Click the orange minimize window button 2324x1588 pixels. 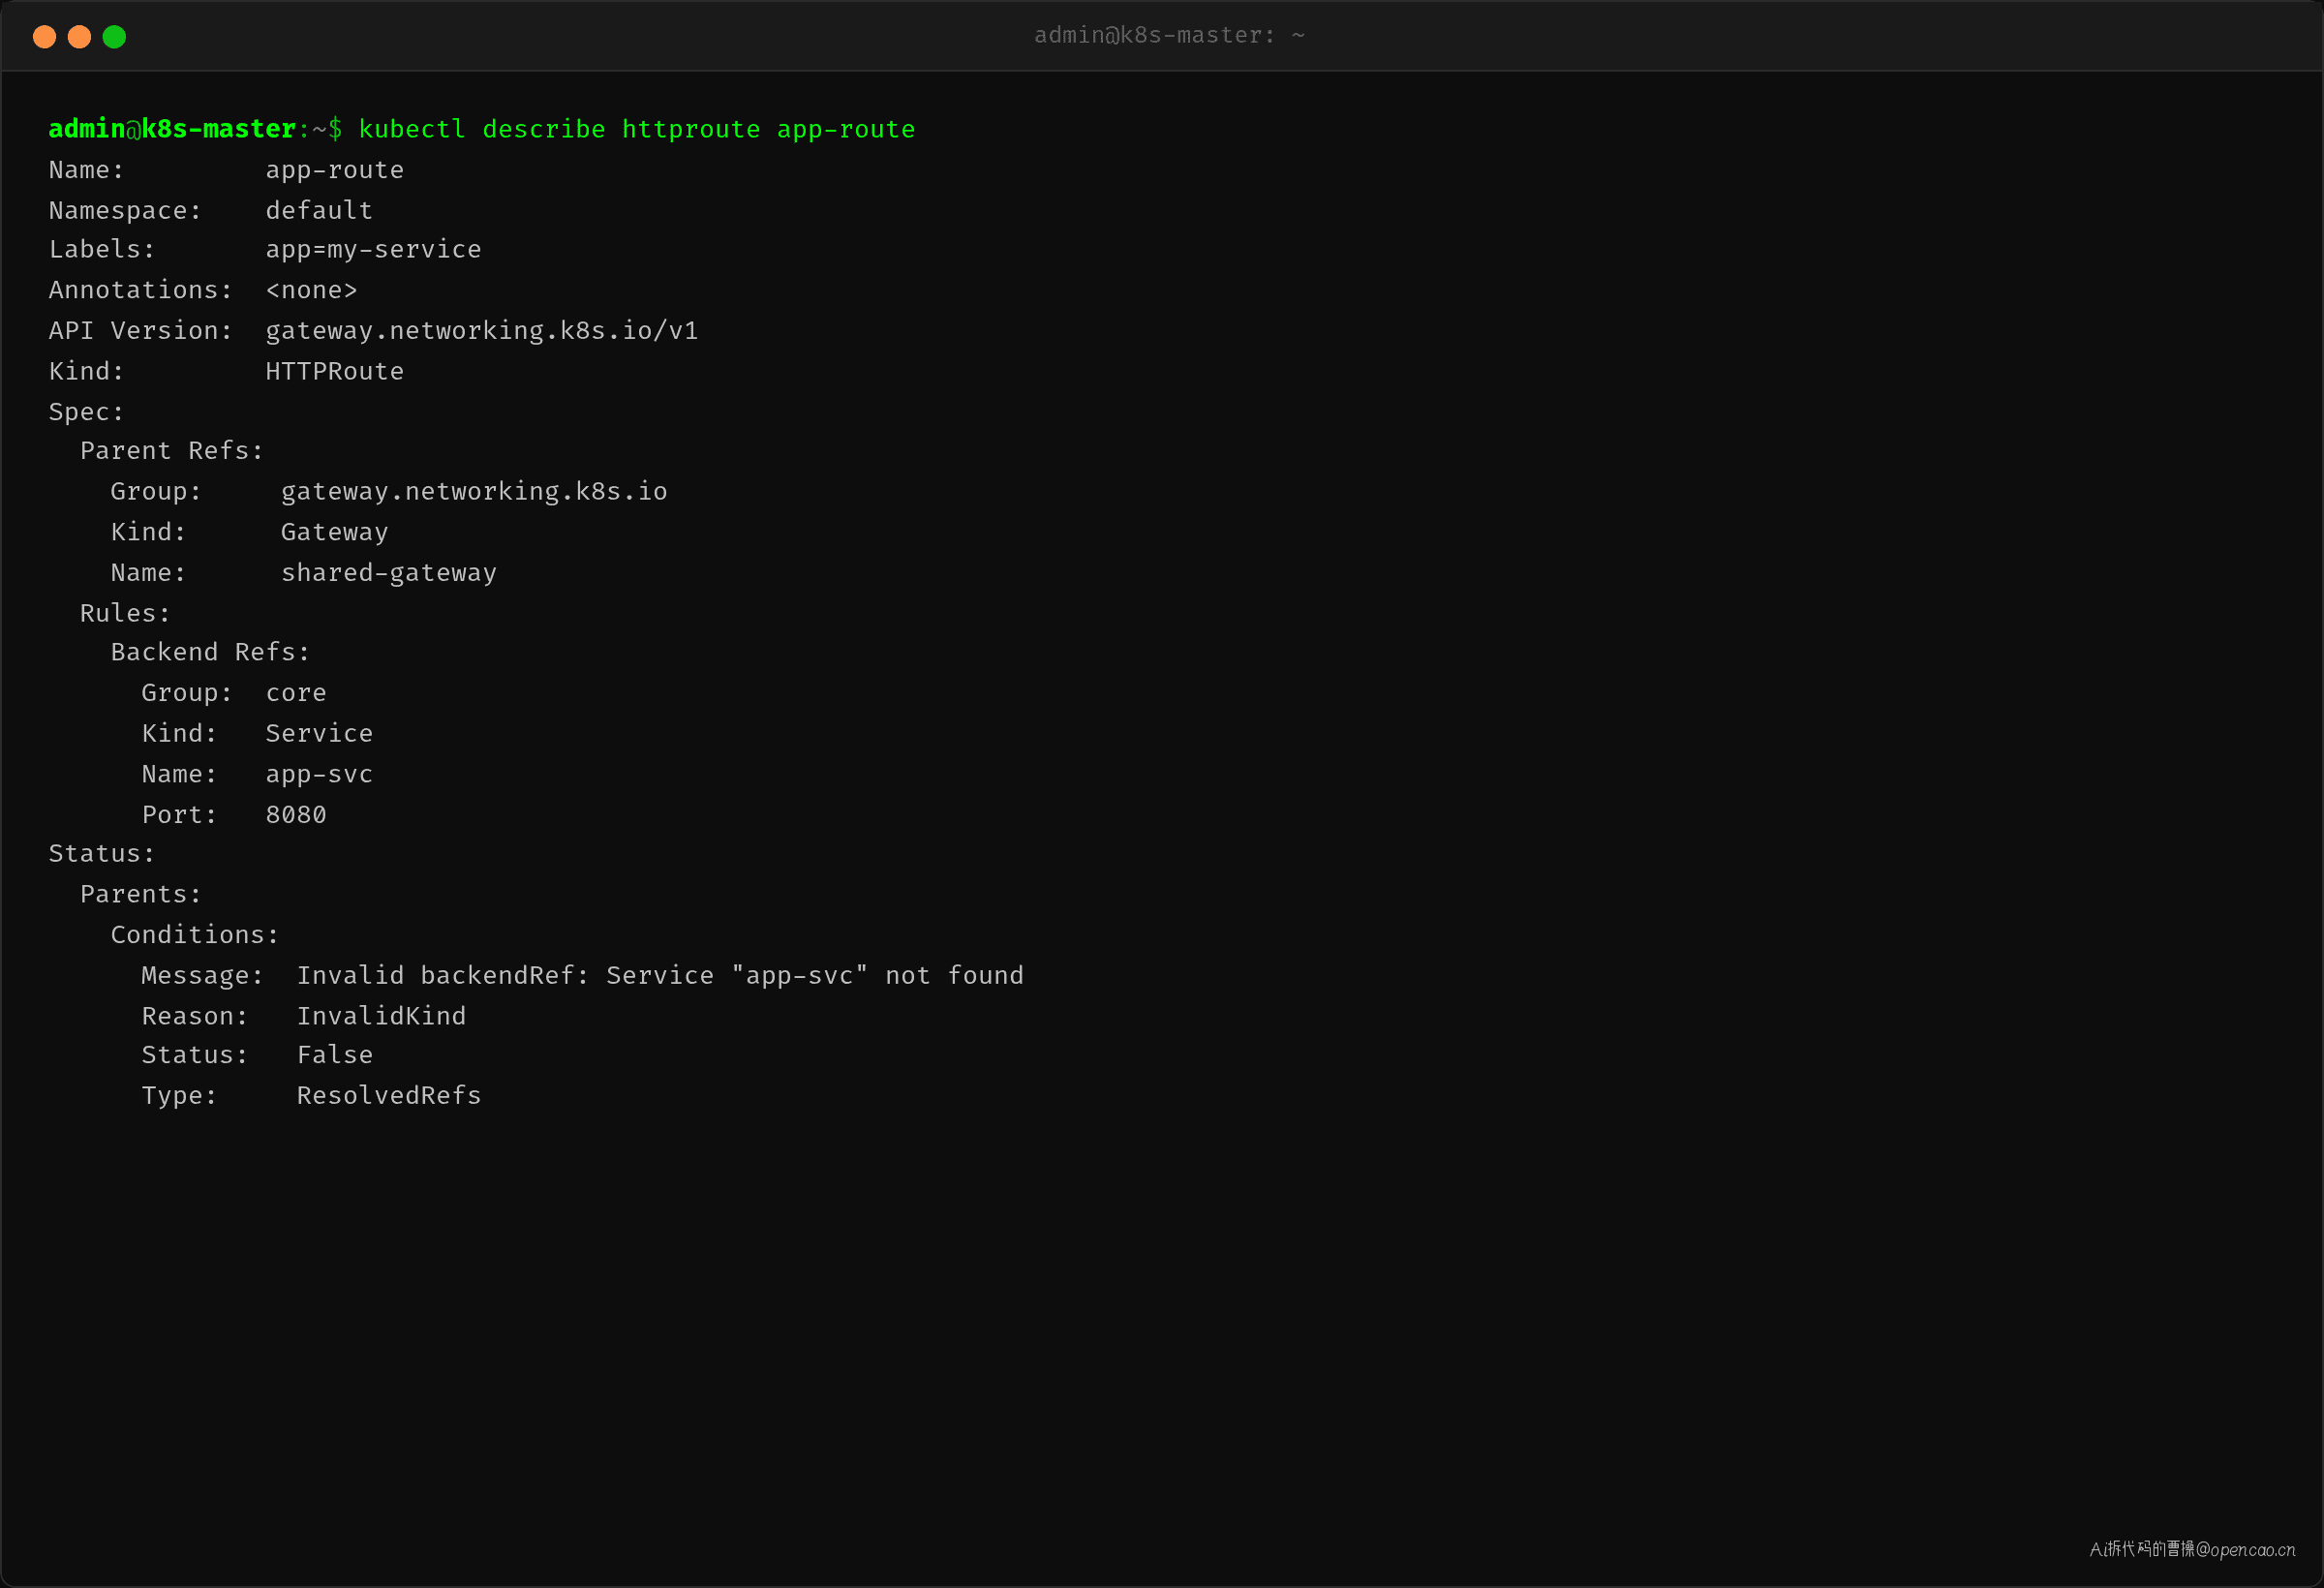[79, 37]
